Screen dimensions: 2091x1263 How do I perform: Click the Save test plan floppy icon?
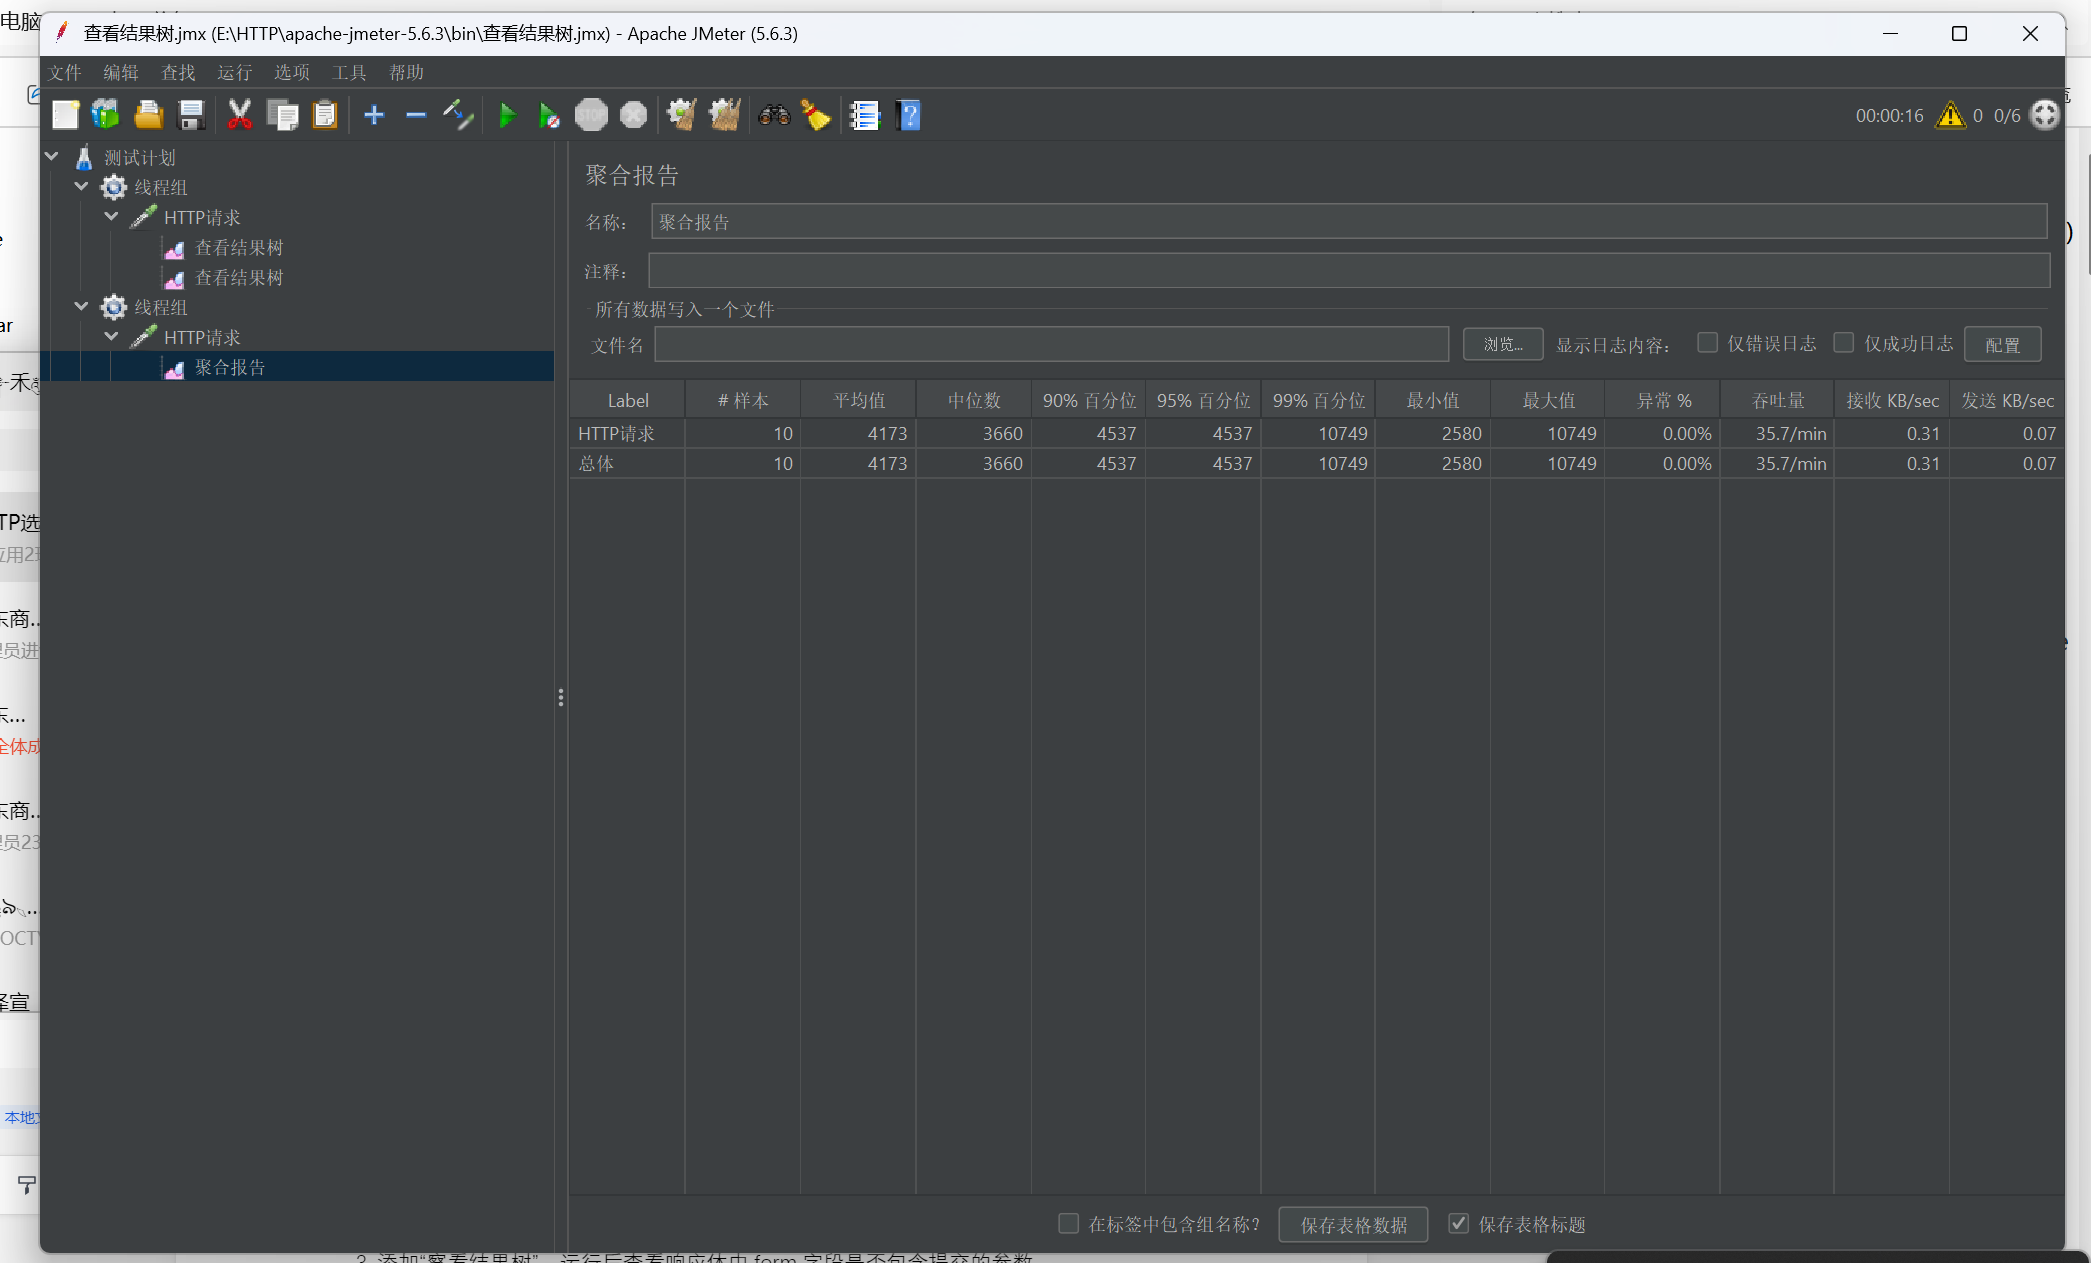[191, 116]
